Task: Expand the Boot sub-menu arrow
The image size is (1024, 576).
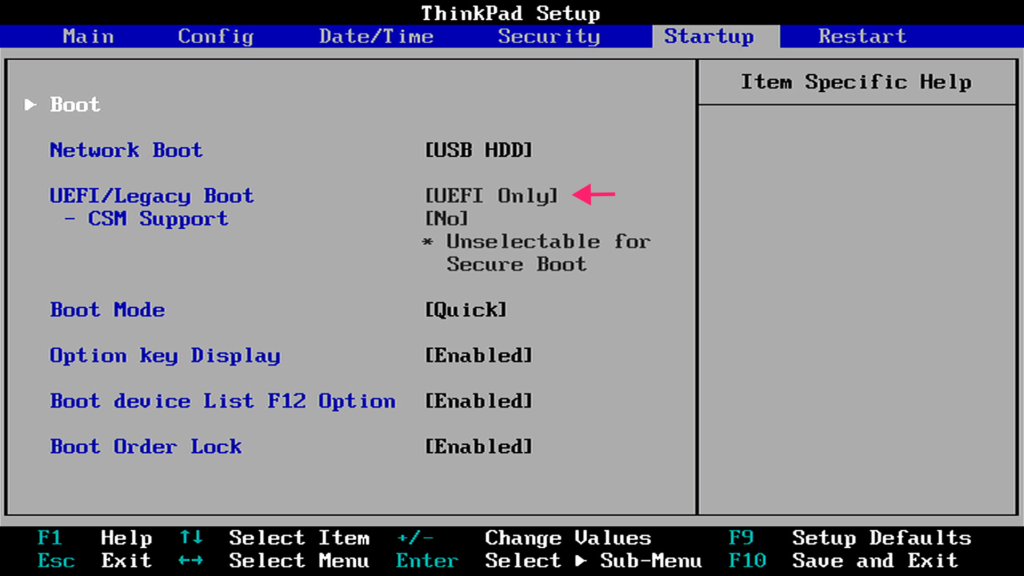Action: click(30, 104)
